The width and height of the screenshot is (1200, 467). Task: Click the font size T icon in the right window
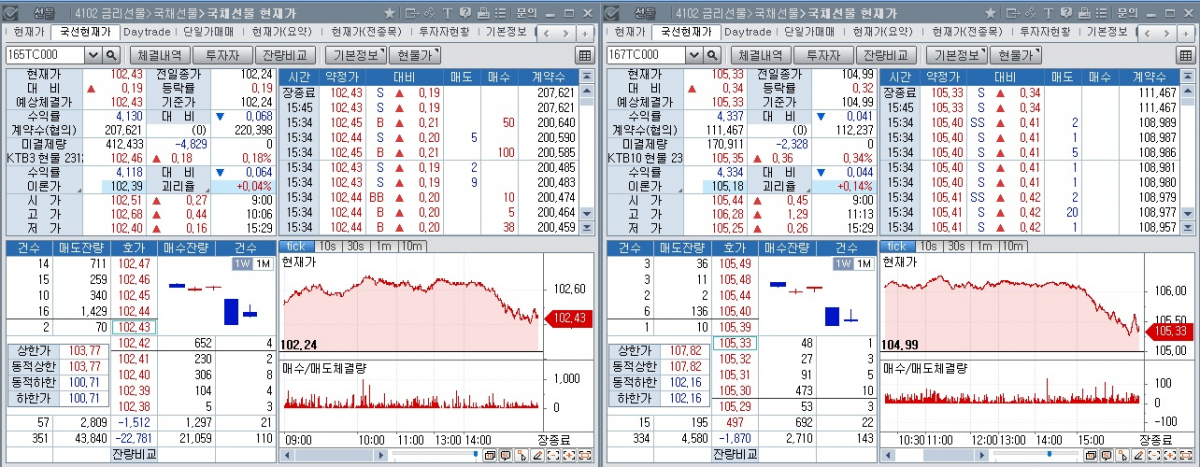pos(1048,13)
